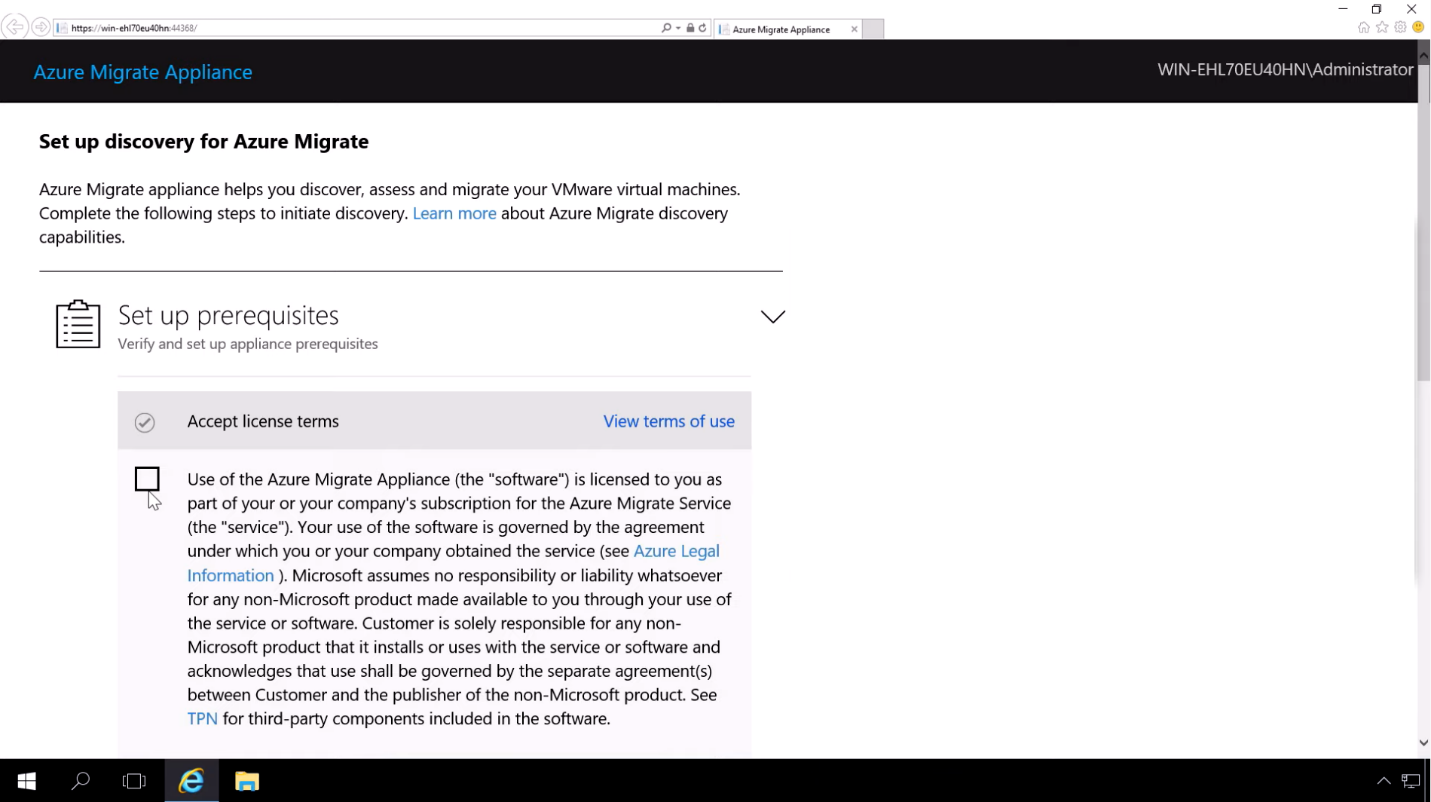Click the Accept license terms row label

pyautogui.click(x=263, y=421)
